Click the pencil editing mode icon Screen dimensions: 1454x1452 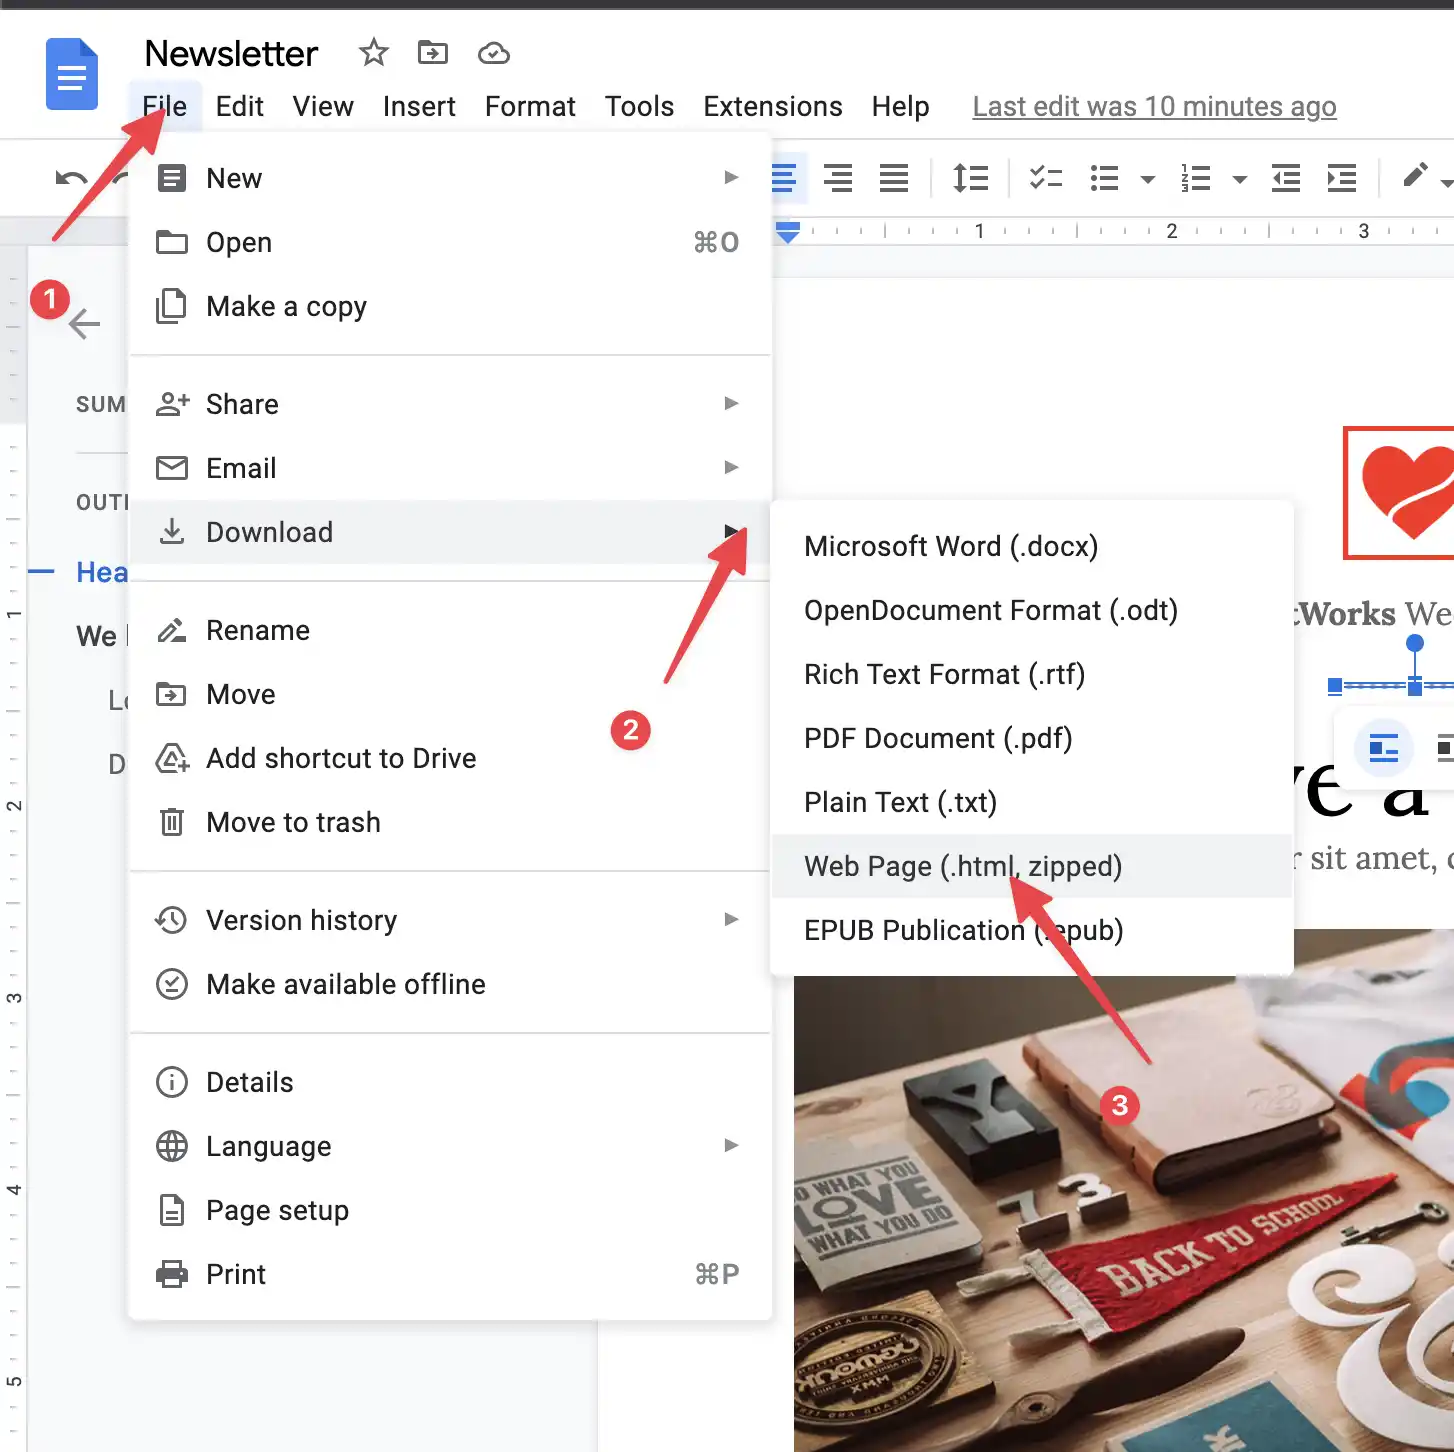(1414, 177)
